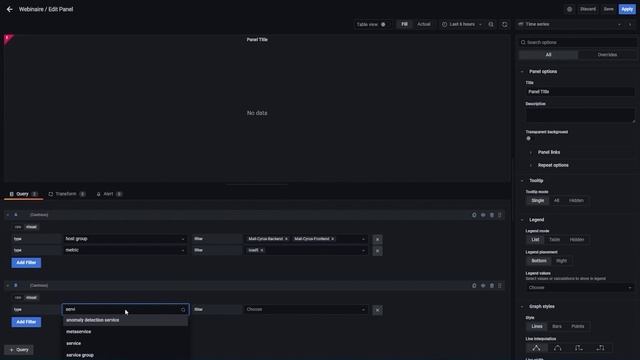Viewport: 640px width, 360px height.
Task: Delete query A with the trash icon
Action: 492,215
